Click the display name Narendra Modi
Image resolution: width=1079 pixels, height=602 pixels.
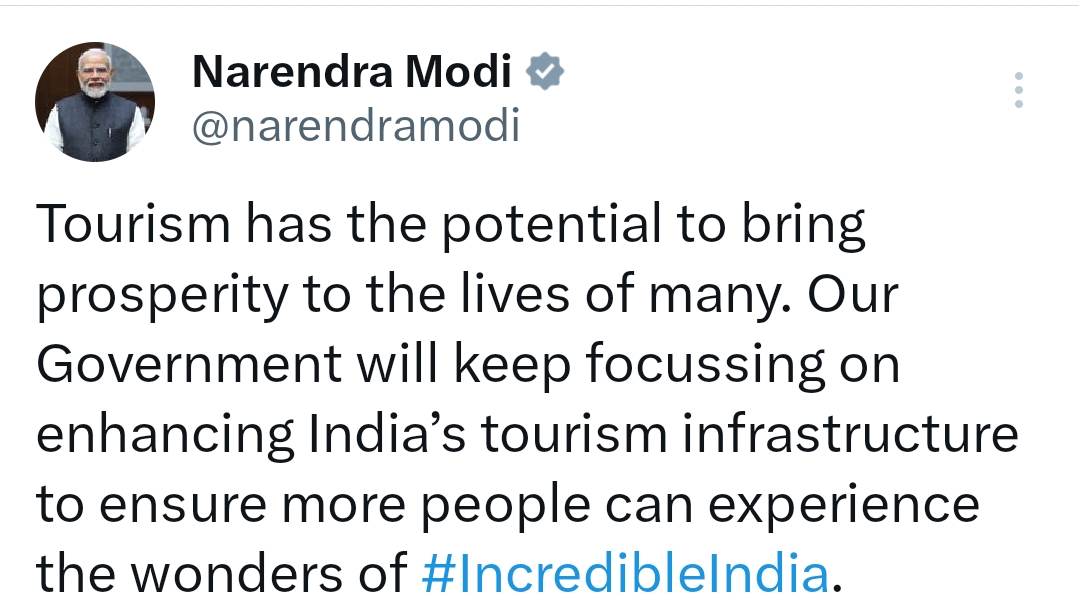(351, 72)
